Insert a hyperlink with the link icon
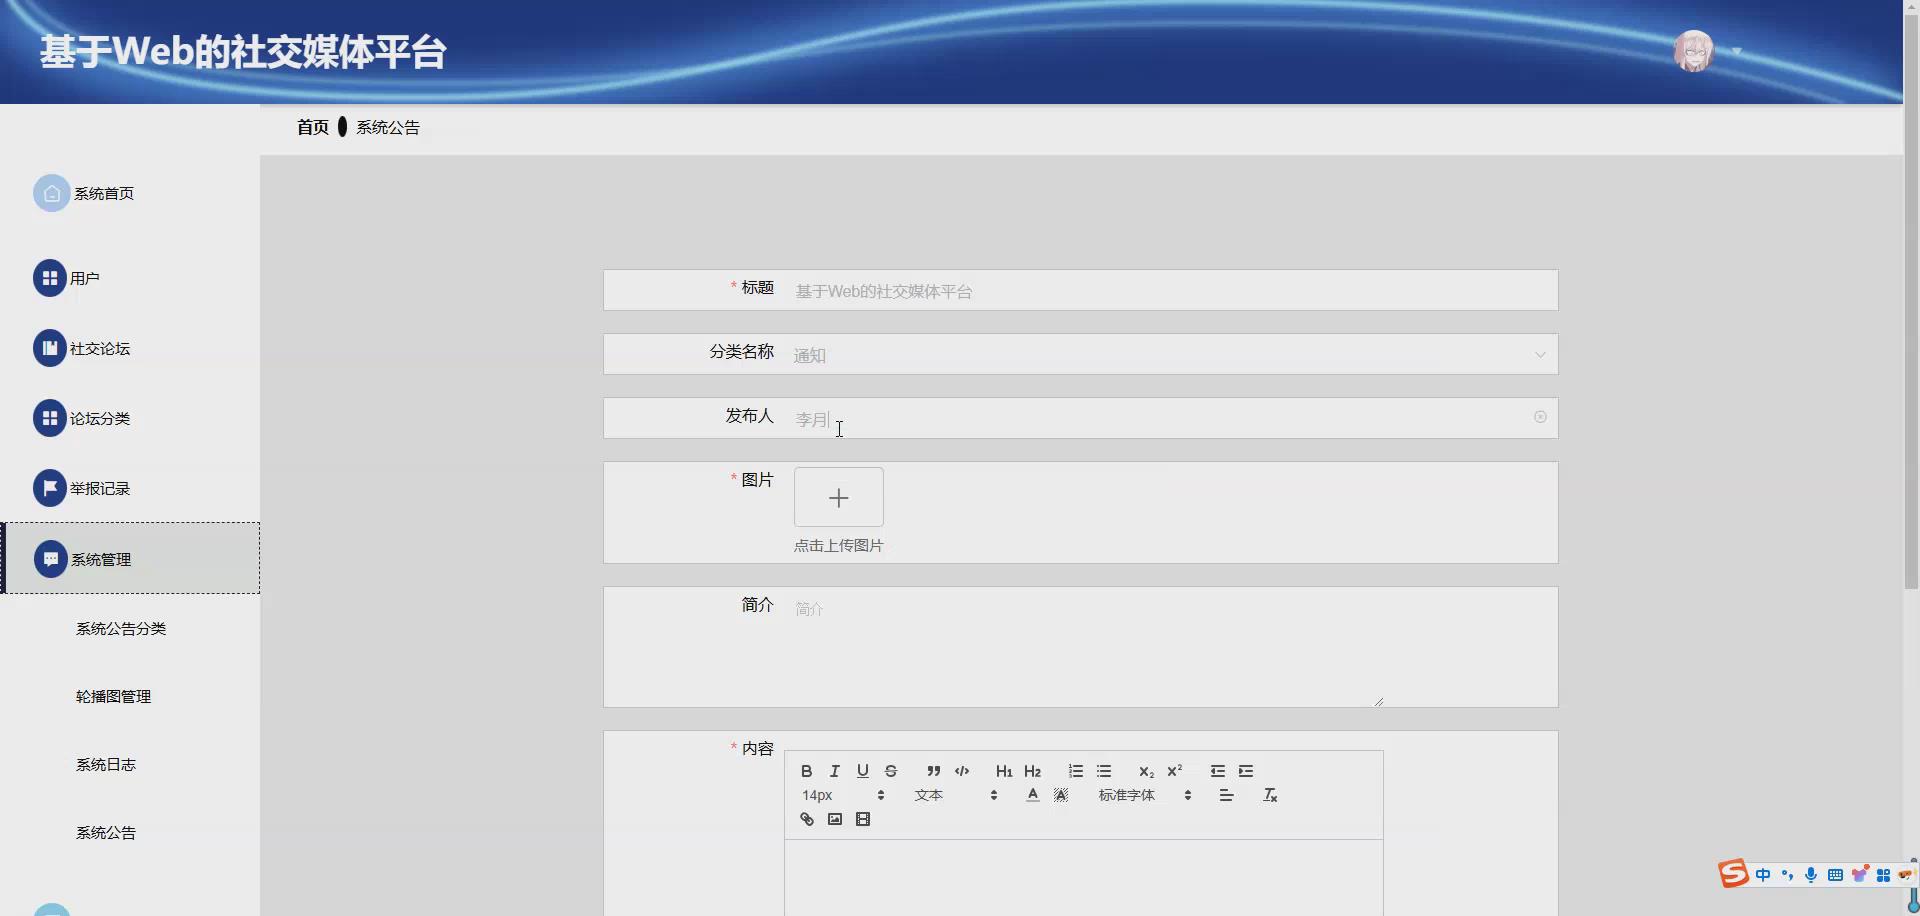 pyautogui.click(x=806, y=819)
